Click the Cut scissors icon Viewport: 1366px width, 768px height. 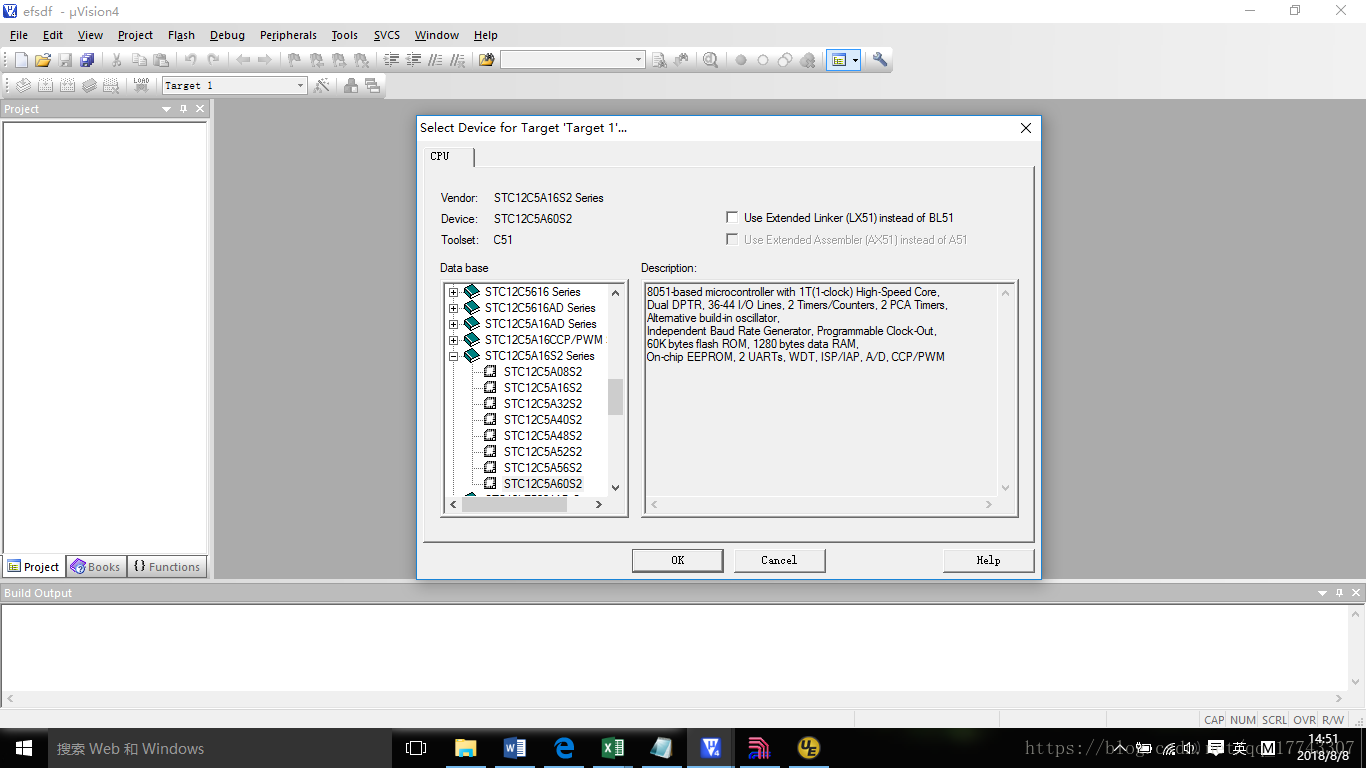[117, 60]
